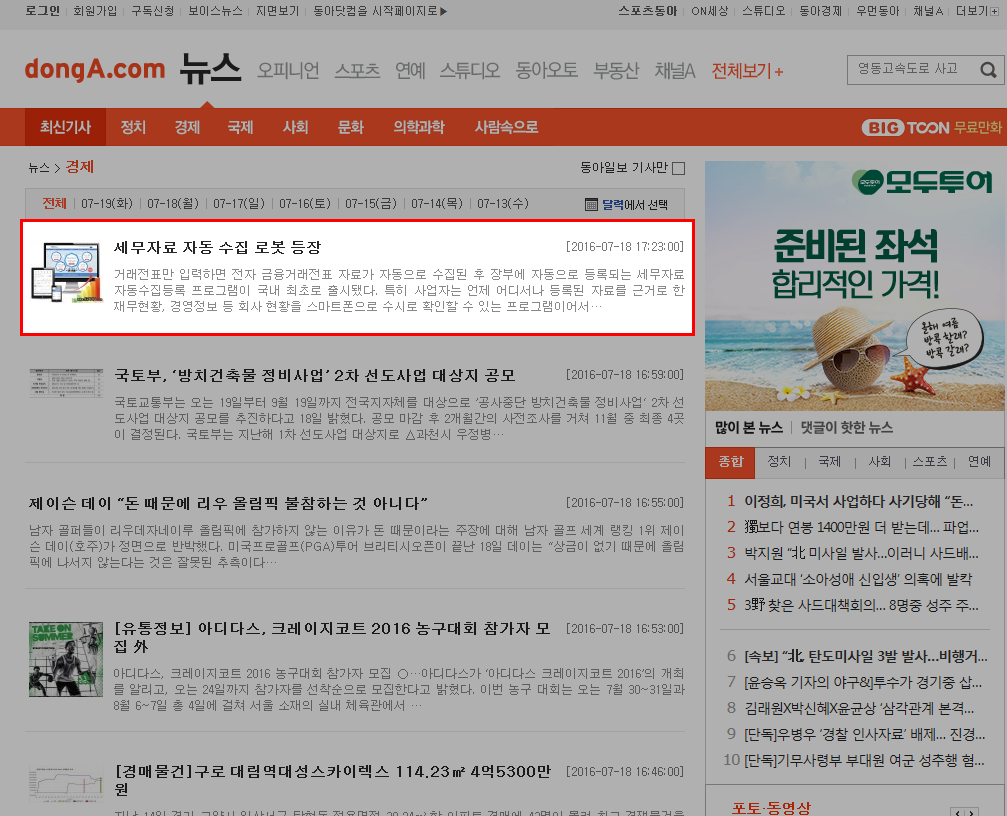This screenshot has height=816, width=1007.
Task: Switch to 댓글이 핫한 뉴스 tab
Action: click(845, 427)
